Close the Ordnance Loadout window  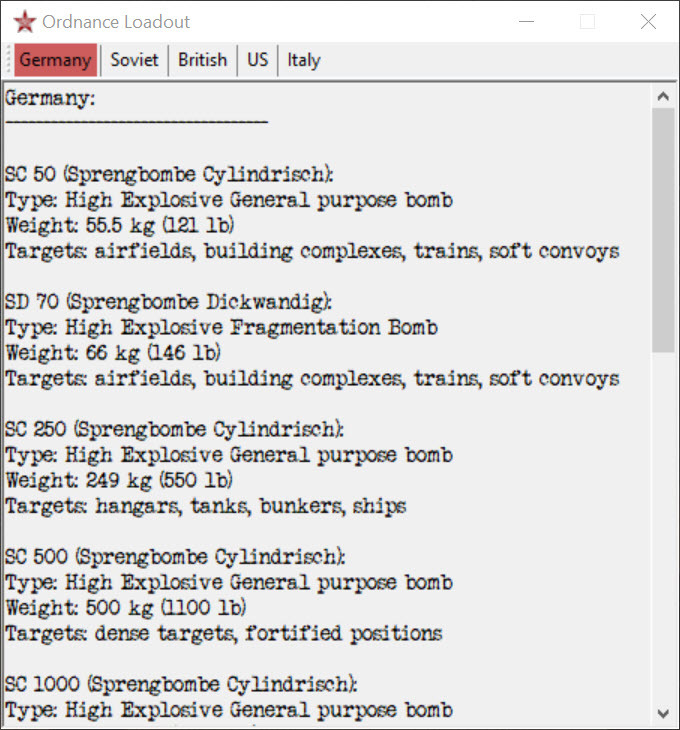point(648,22)
